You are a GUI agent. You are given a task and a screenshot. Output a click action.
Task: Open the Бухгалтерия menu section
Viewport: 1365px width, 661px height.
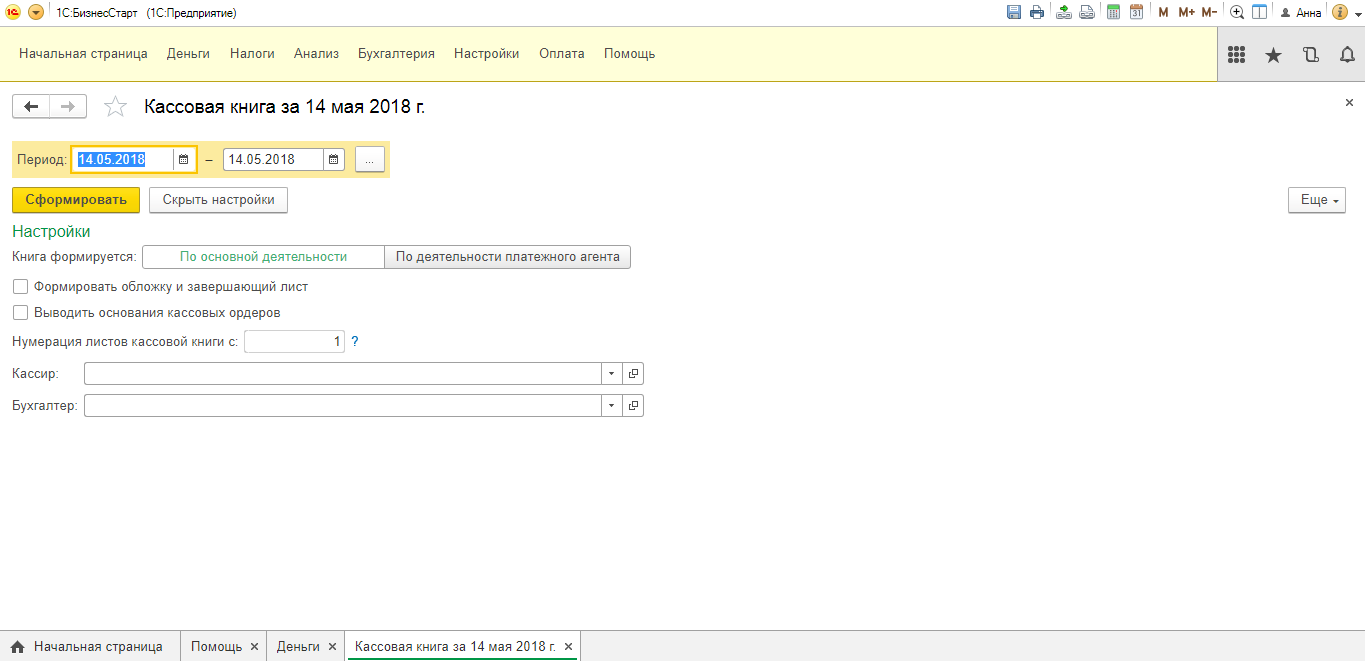pos(396,54)
